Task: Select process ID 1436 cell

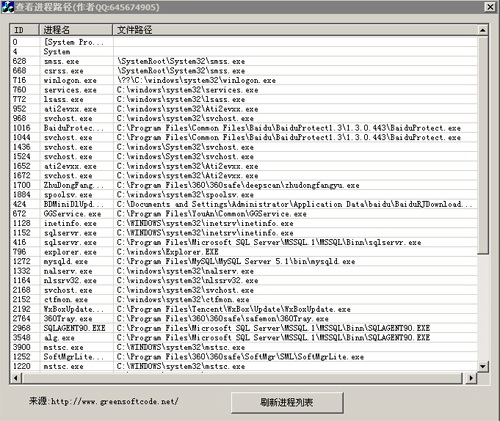Action: pyautogui.click(x=22, y=147)
